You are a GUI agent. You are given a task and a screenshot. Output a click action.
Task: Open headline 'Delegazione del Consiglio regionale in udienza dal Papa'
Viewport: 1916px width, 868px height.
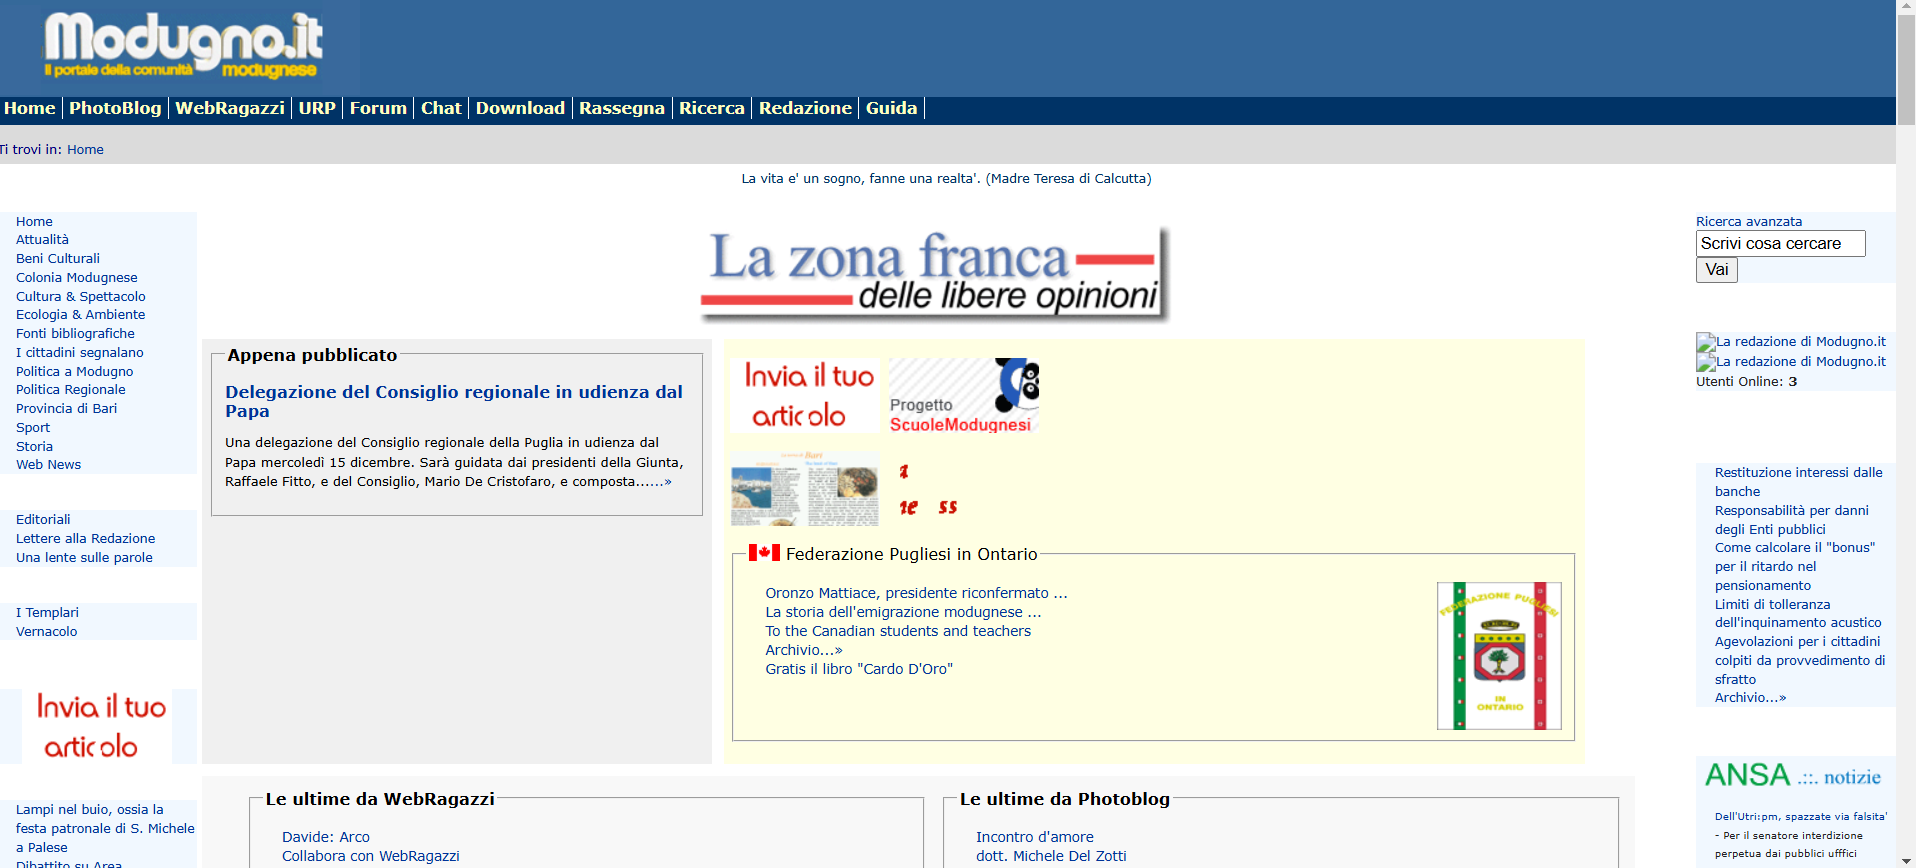454,401
